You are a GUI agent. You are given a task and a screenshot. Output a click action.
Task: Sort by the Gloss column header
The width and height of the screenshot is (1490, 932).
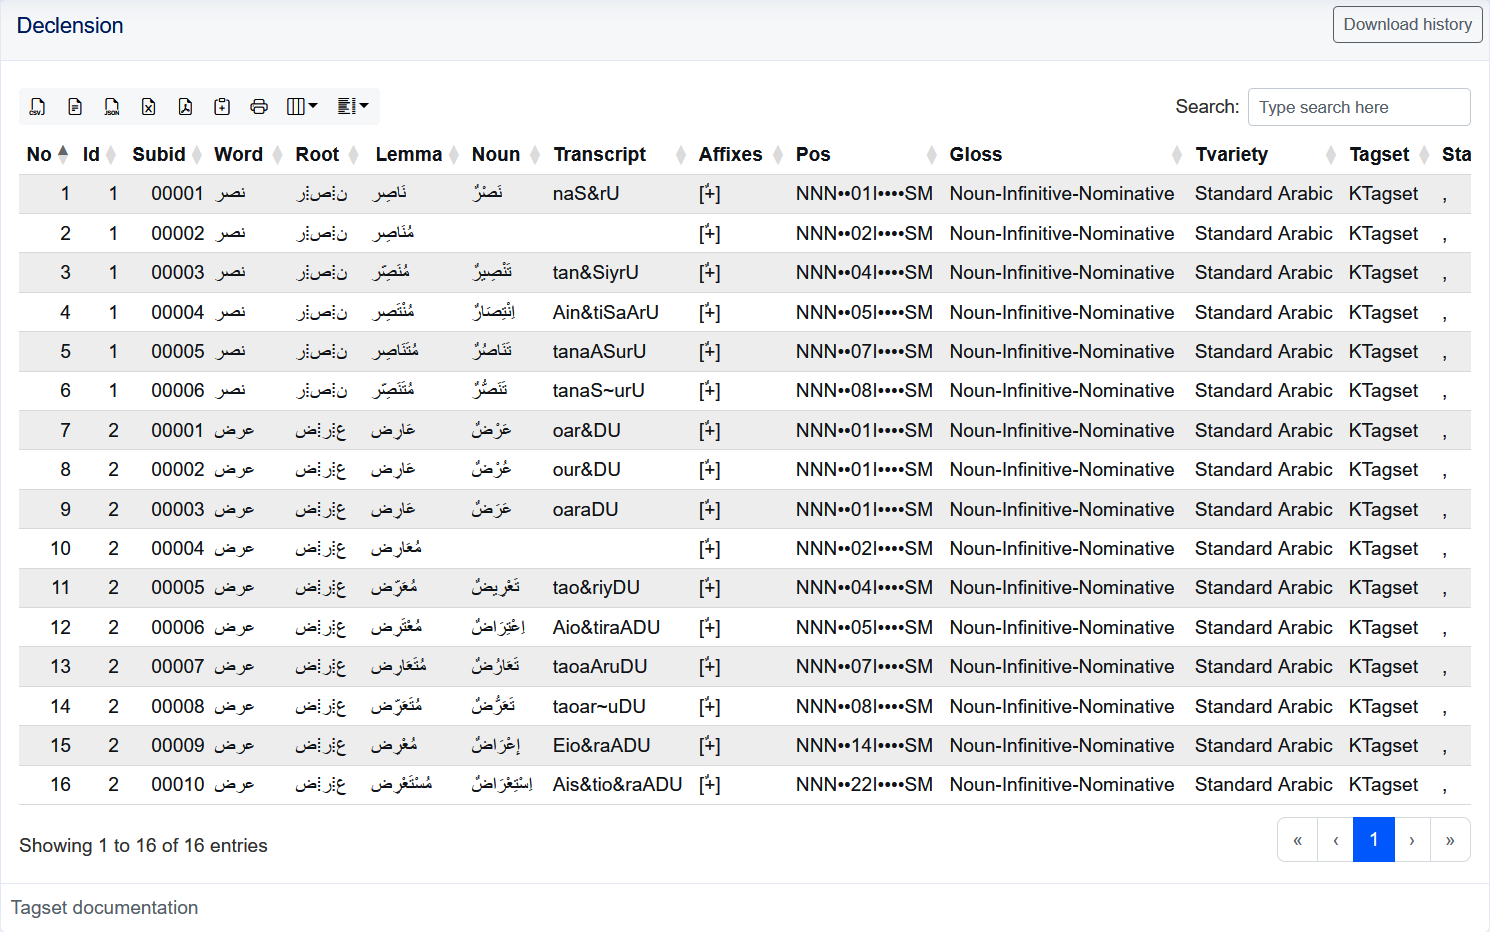1065,154
